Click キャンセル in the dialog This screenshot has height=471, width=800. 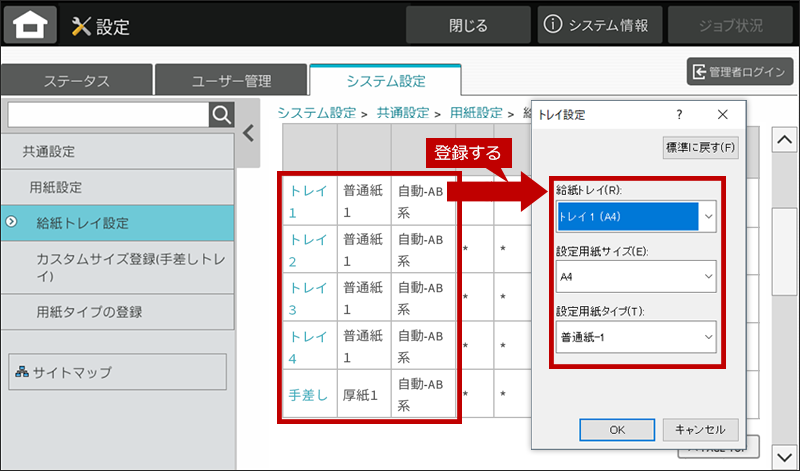click(x=700, y=429)
